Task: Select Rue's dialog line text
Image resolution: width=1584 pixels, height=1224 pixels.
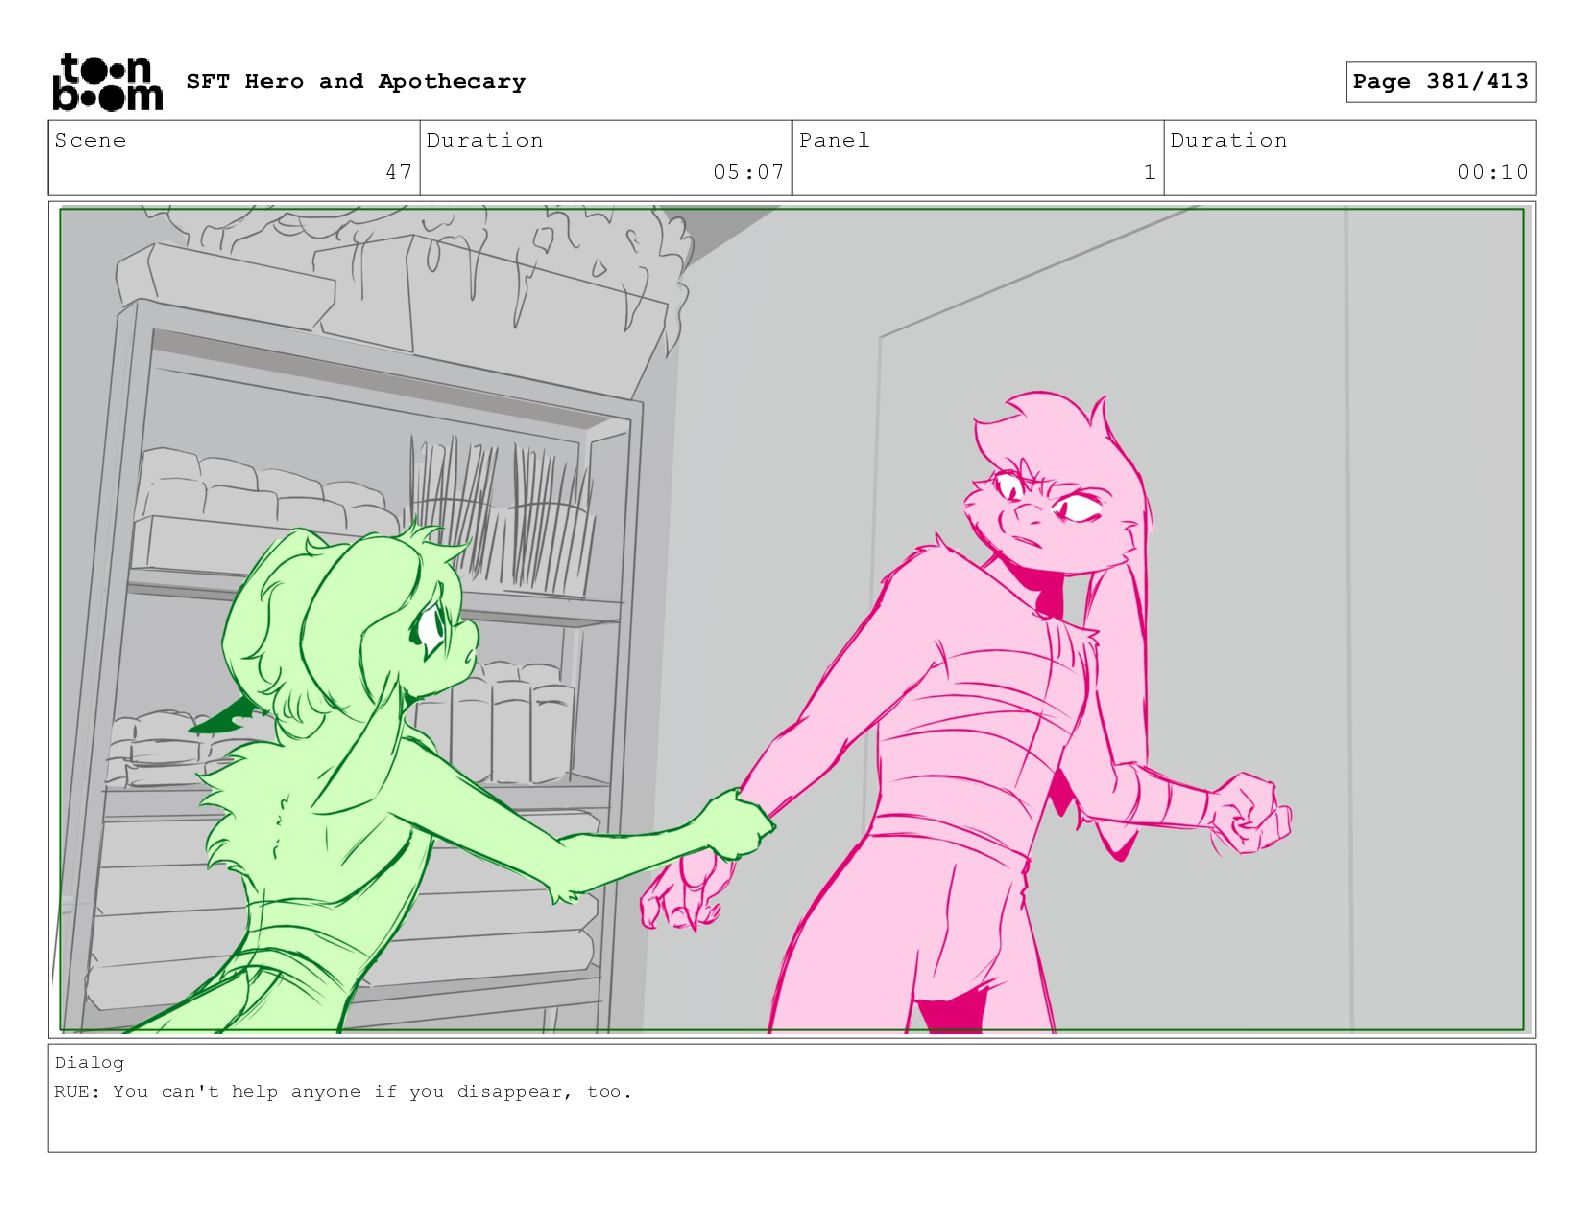Action: pos(343,1092)
